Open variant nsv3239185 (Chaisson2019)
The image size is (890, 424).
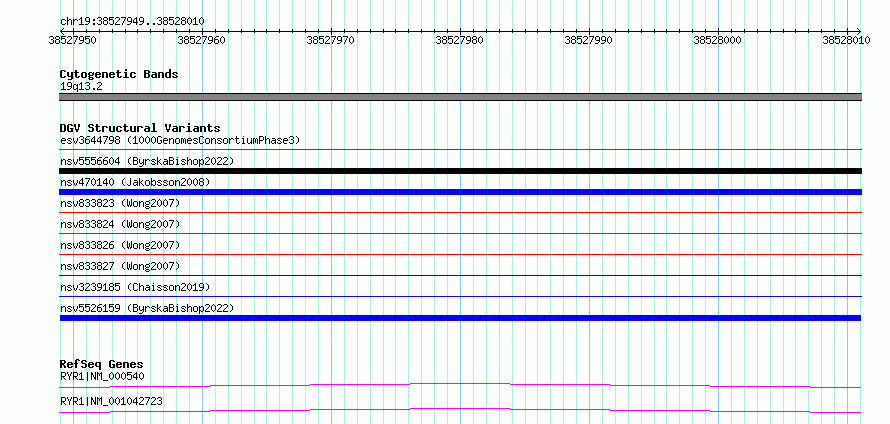click(135, 287)
